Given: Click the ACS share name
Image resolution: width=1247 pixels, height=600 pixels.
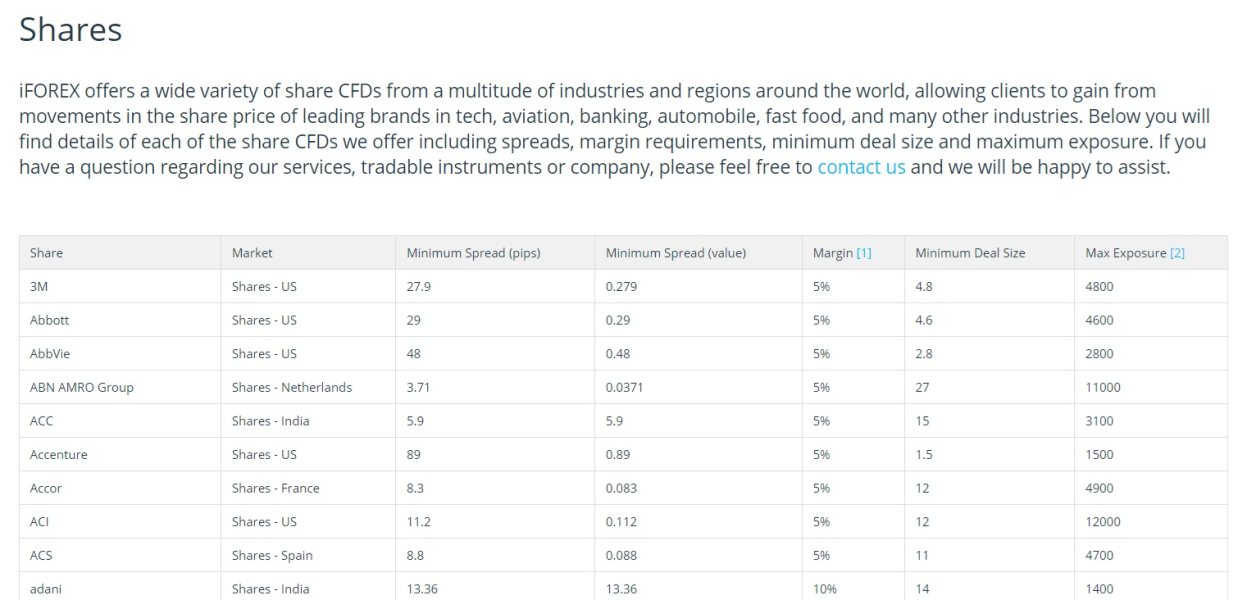Looking at the screenshot, I should [x=41, y=555].
